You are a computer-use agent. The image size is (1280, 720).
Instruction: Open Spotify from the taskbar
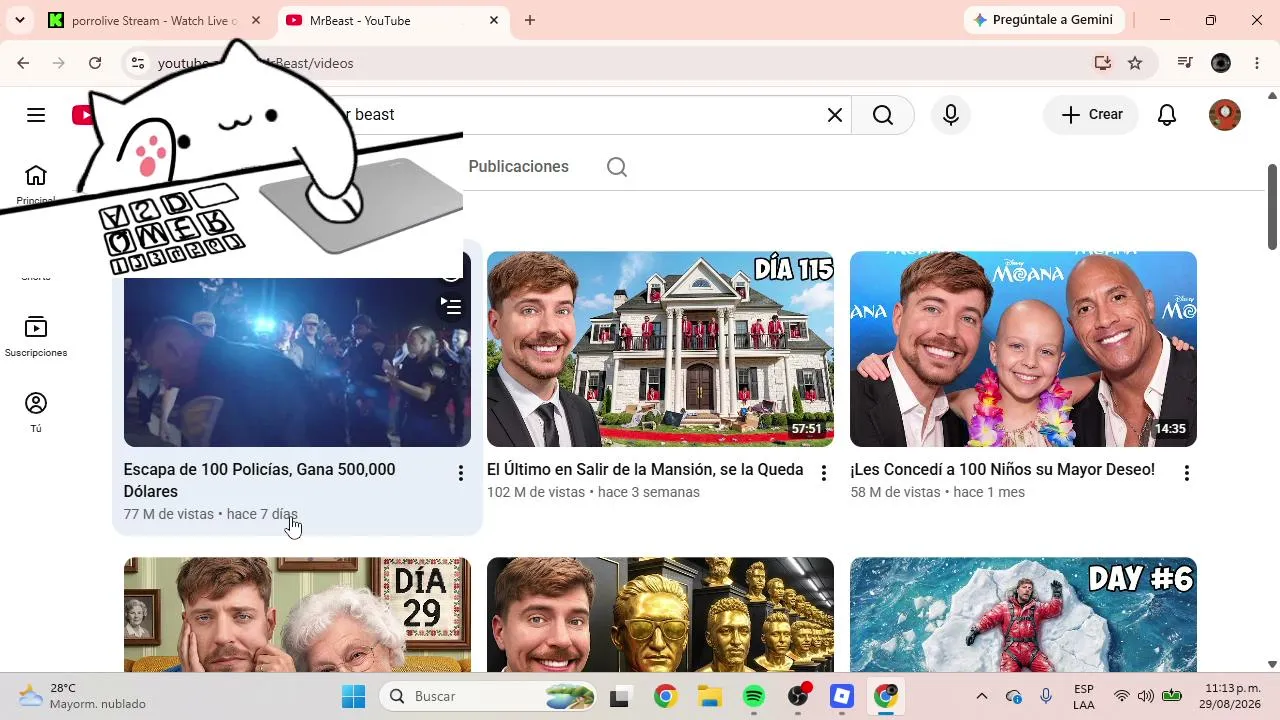(754, 696)
